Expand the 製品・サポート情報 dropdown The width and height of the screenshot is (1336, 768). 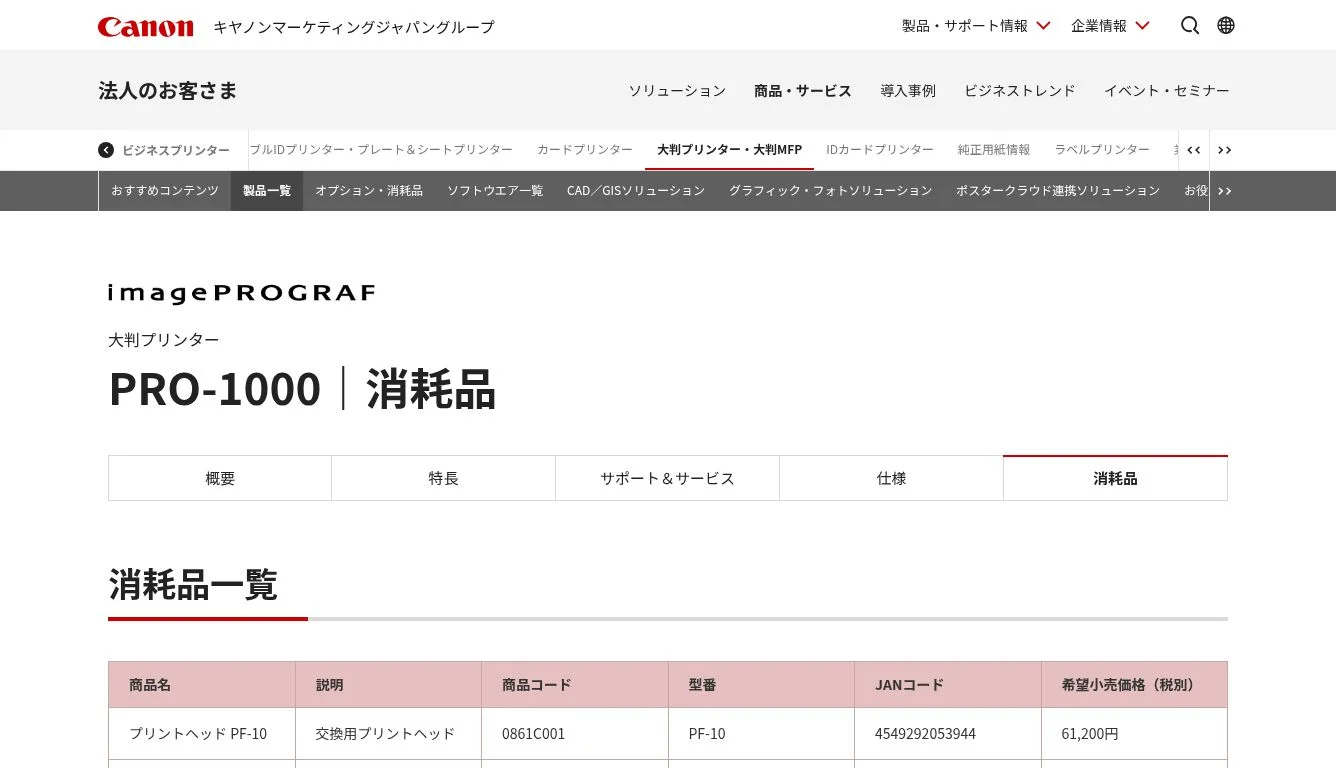click(976, 26)
